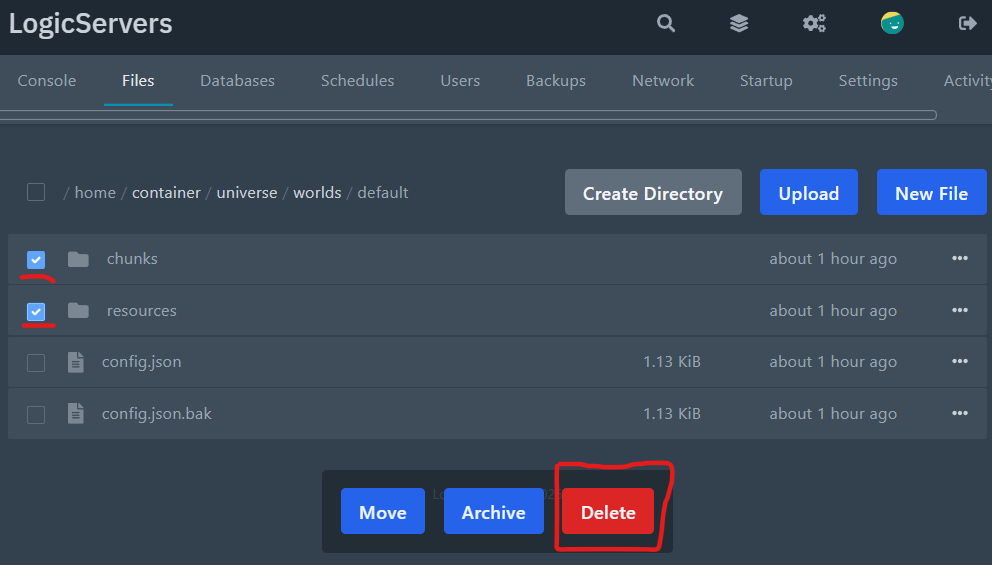This screenshot has width=992, height=565.
Task: Click the config.json.bak file icon
Action: point(76,414)
